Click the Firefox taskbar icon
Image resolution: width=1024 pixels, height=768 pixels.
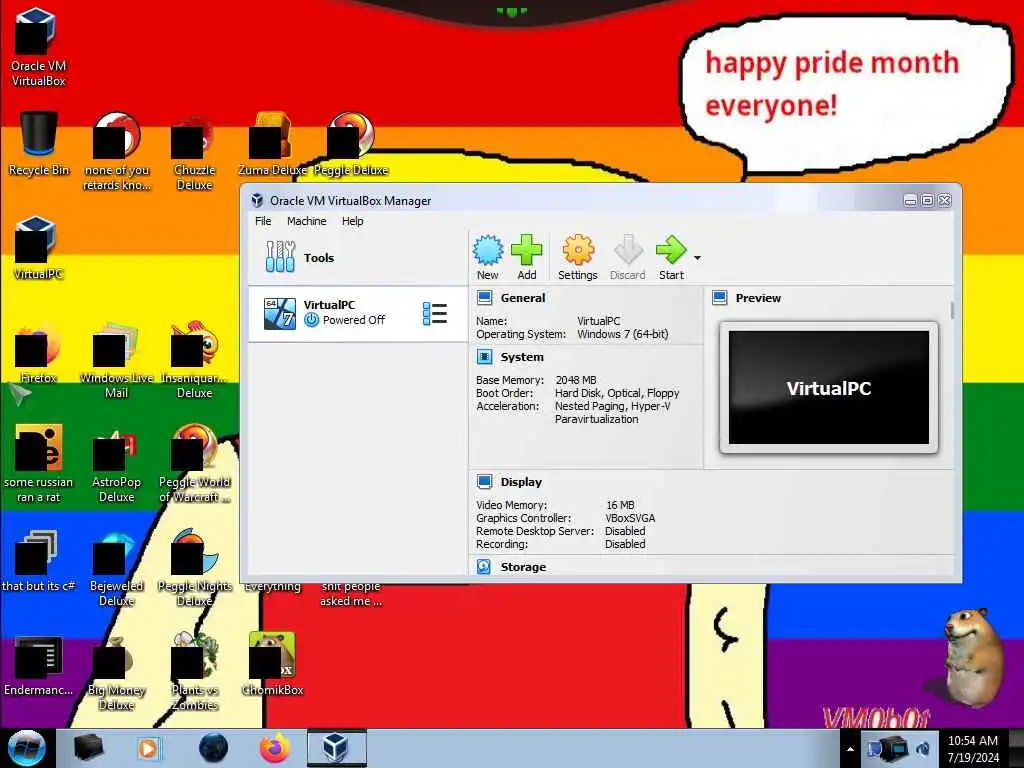pos(274,748)
